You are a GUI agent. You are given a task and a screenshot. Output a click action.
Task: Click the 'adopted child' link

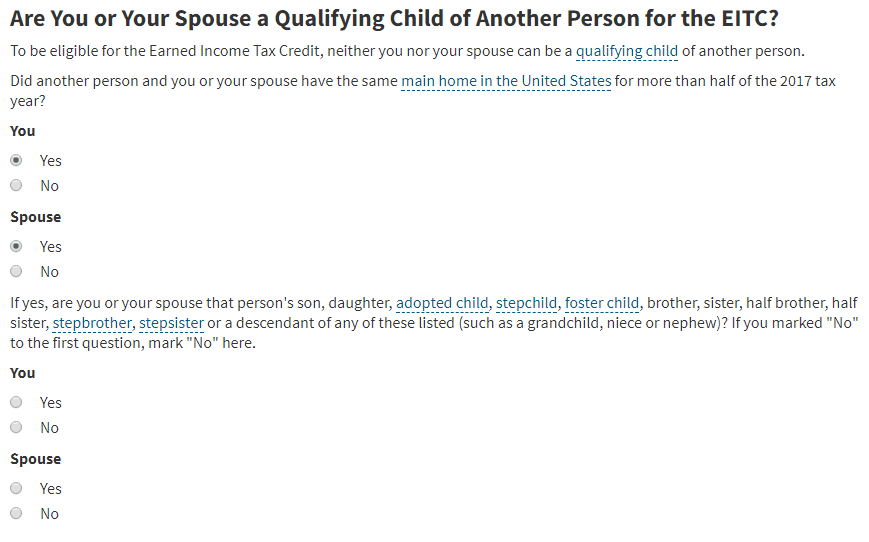442,303
